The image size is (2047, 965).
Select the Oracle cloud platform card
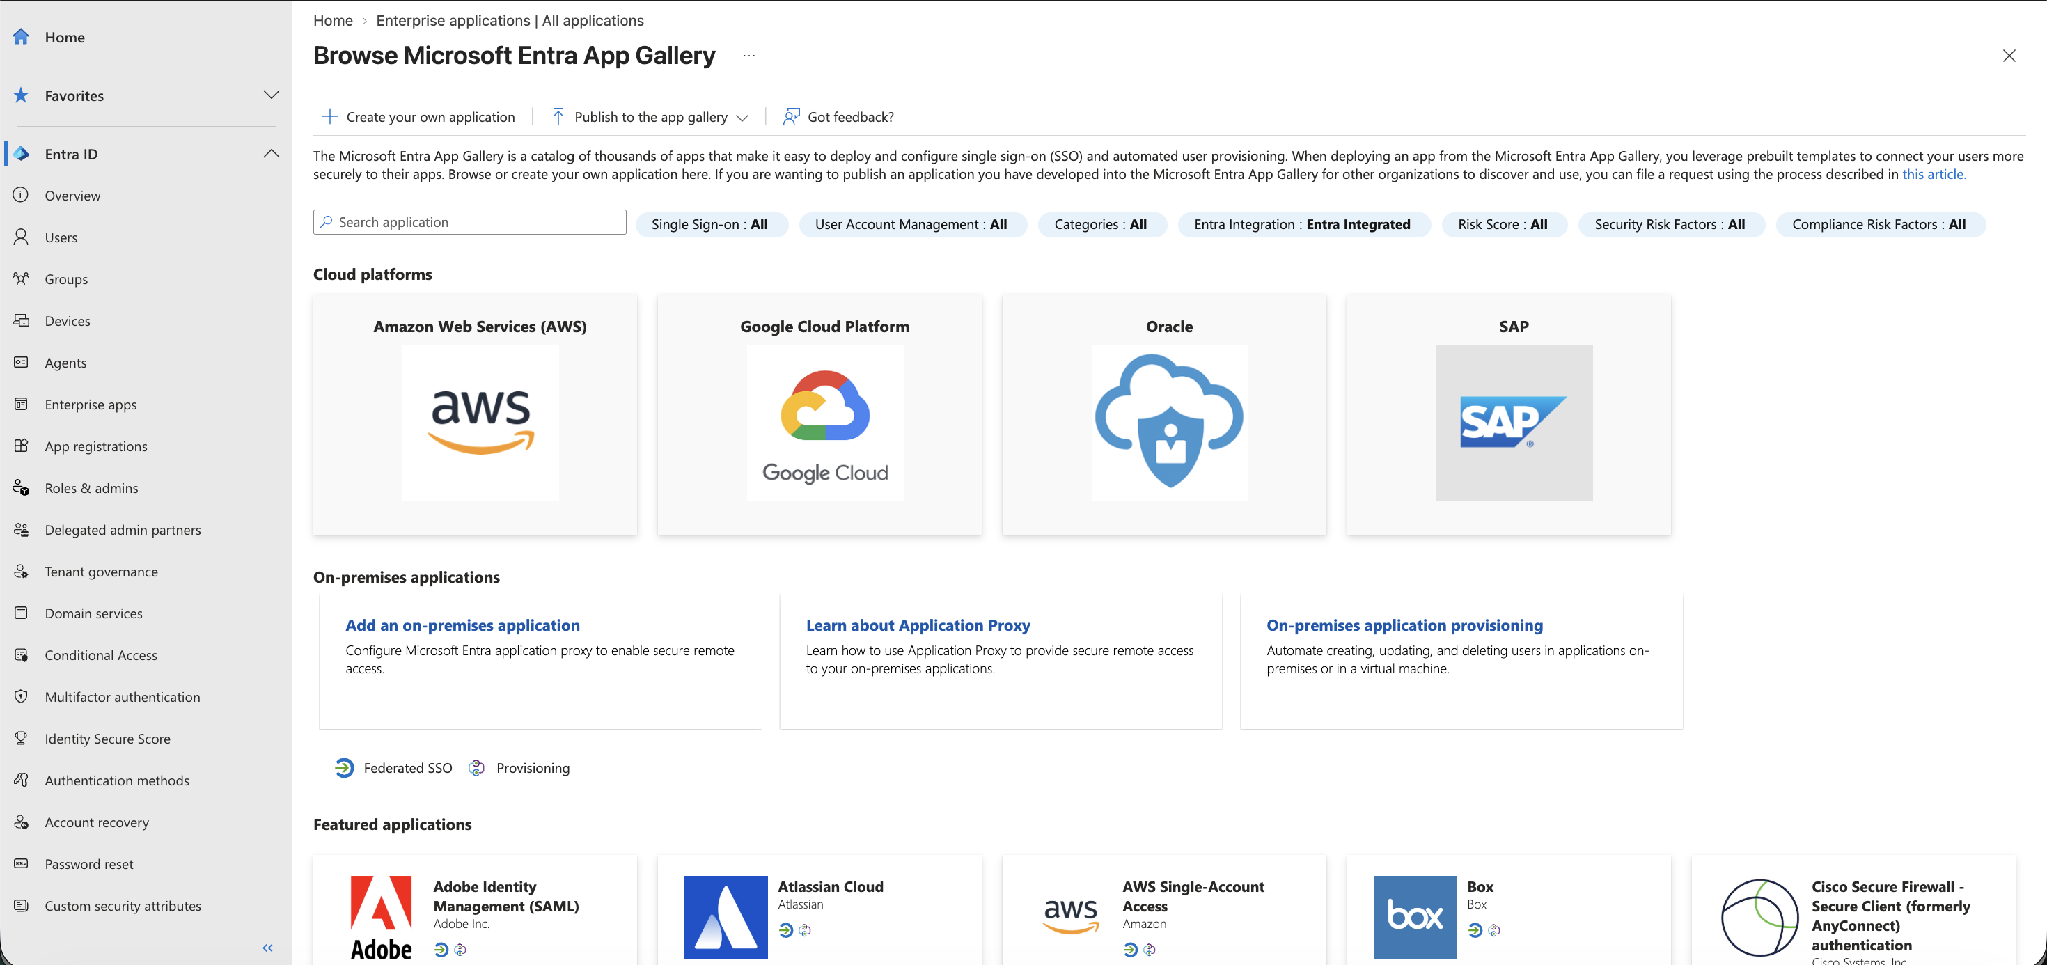(x=1165, y=415)
